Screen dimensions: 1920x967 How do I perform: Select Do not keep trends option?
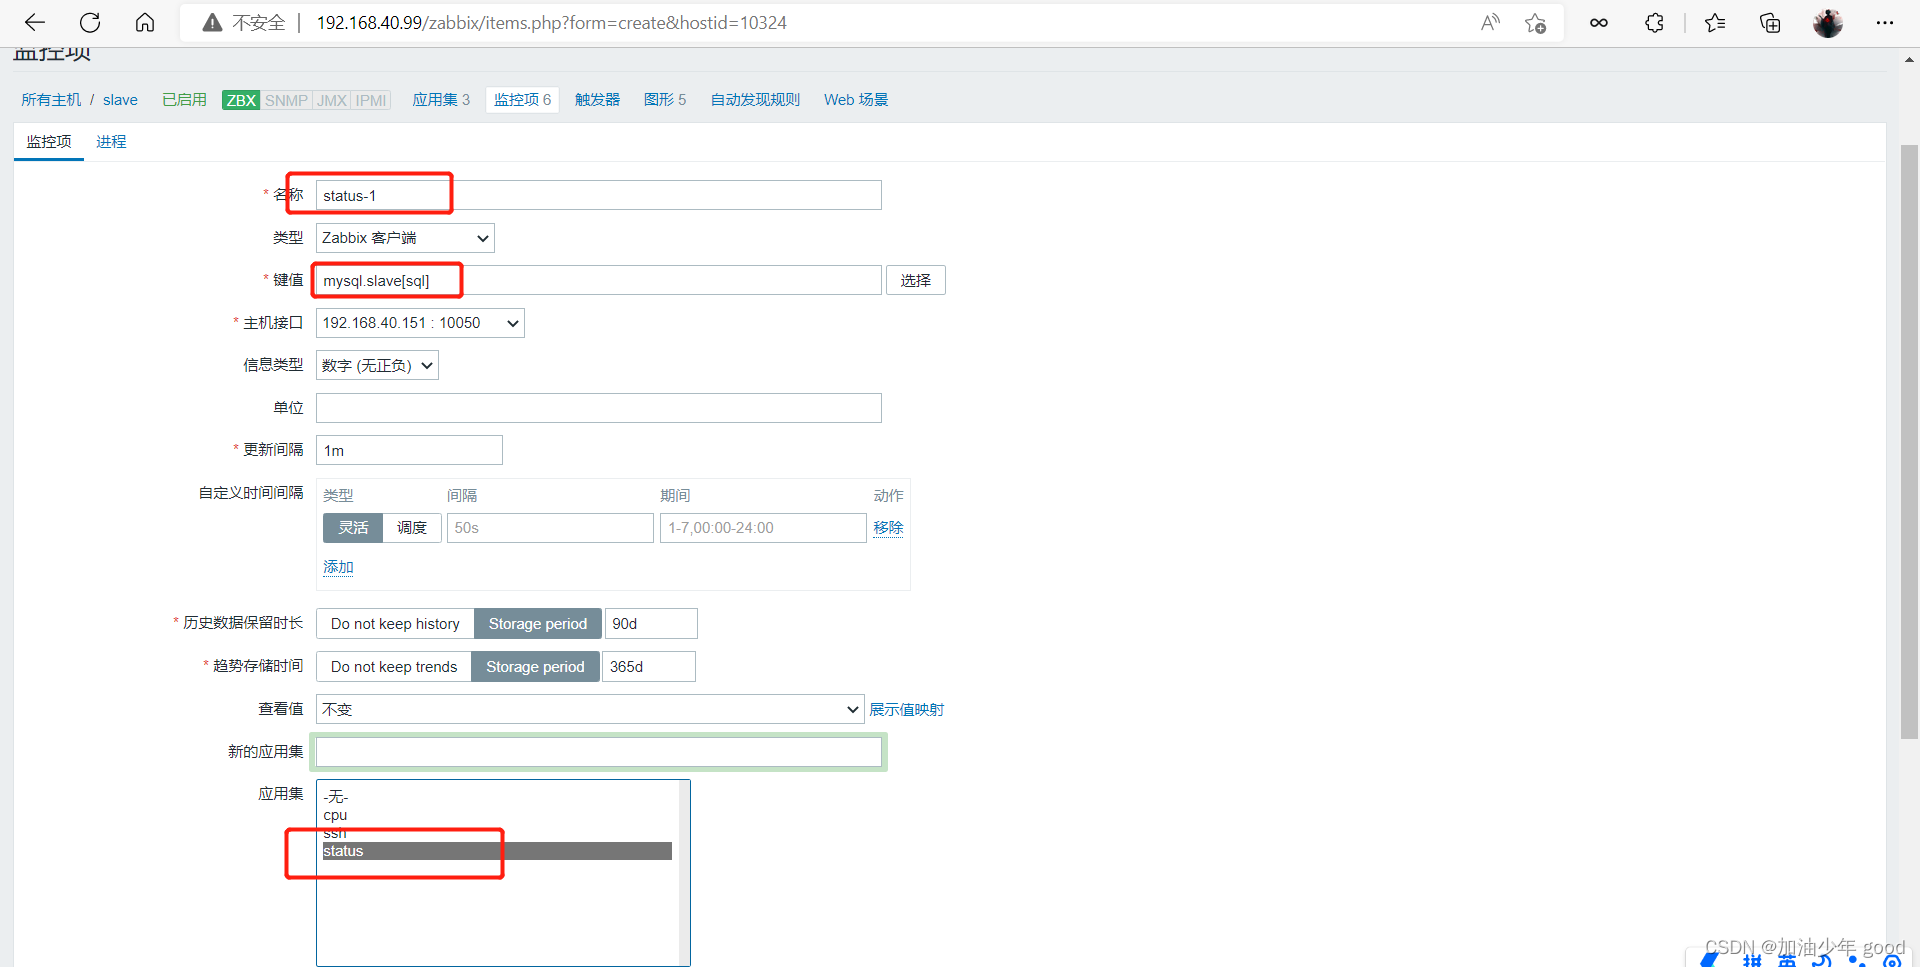[x=394, y=666]
